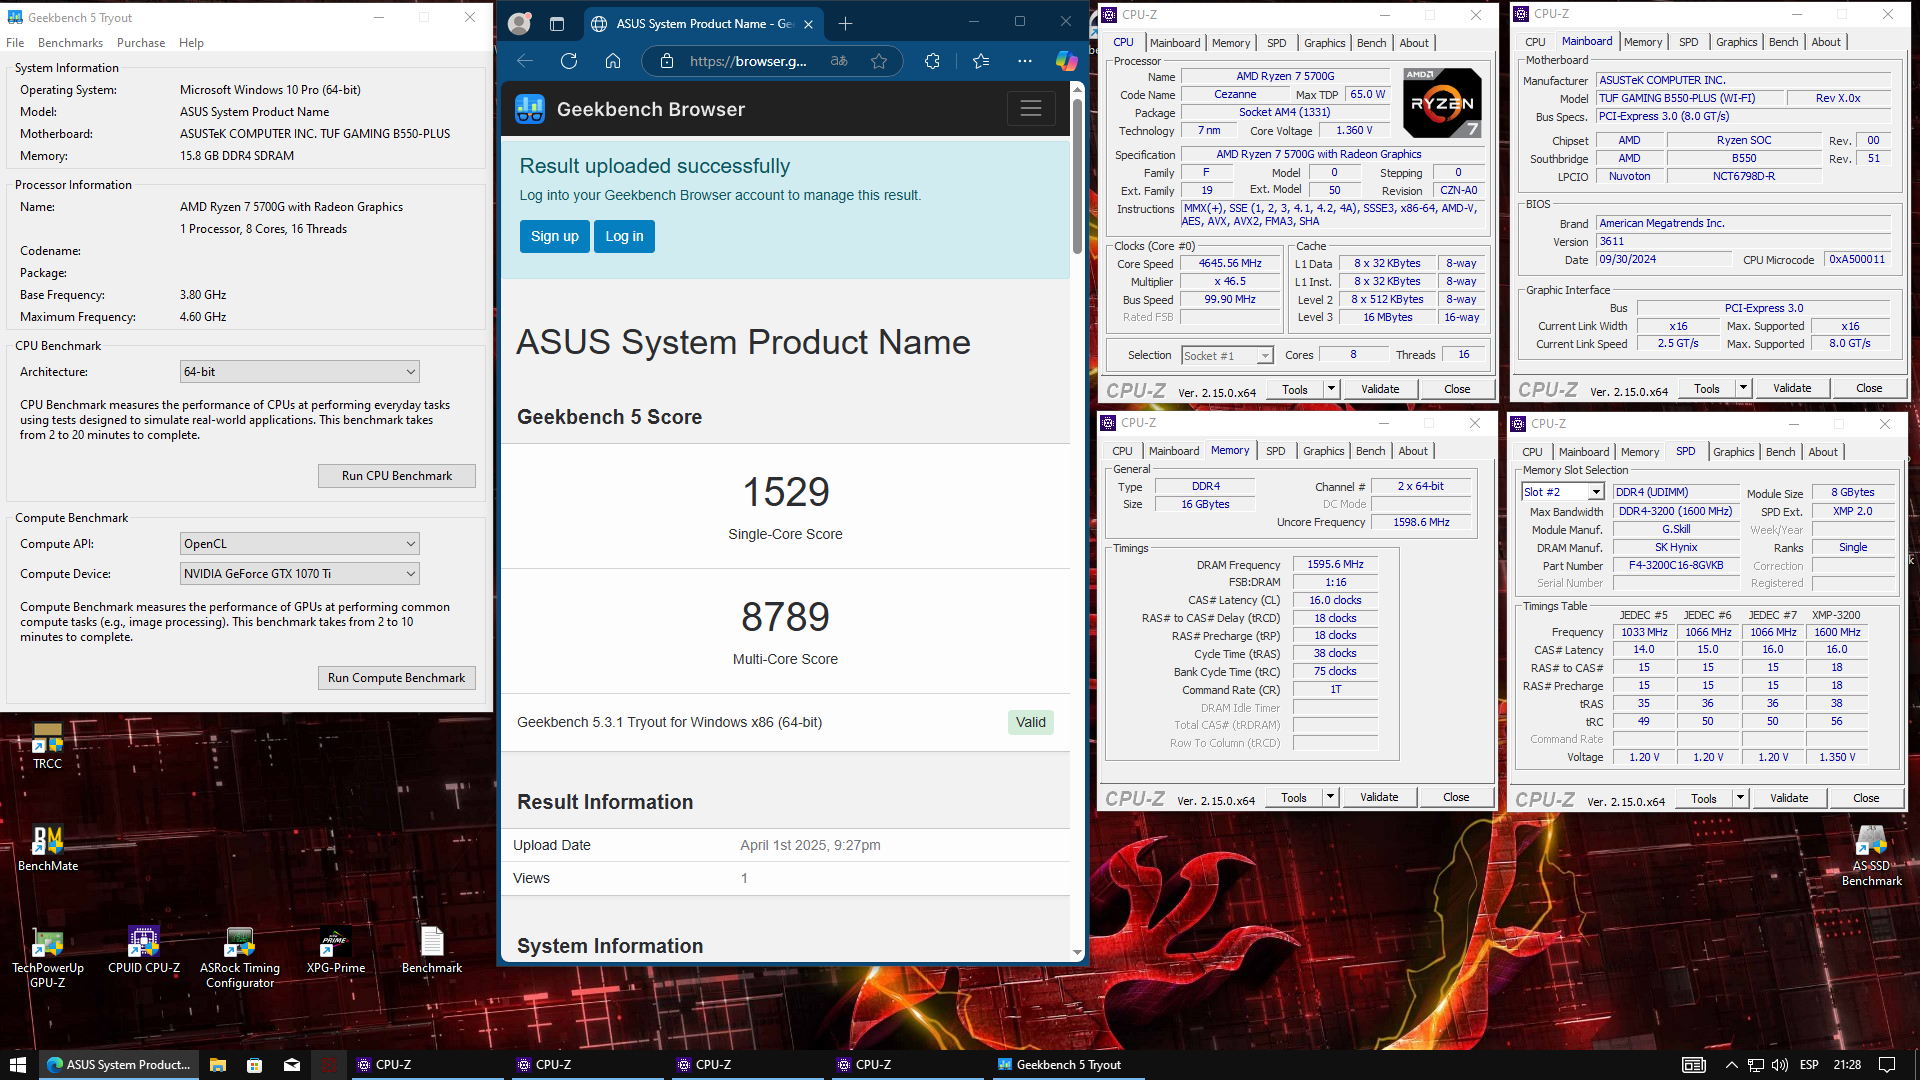Open Copilot in browser toolbar
The width and height of the screenshot is (1920, 1080).
(x=1067, y=61)
